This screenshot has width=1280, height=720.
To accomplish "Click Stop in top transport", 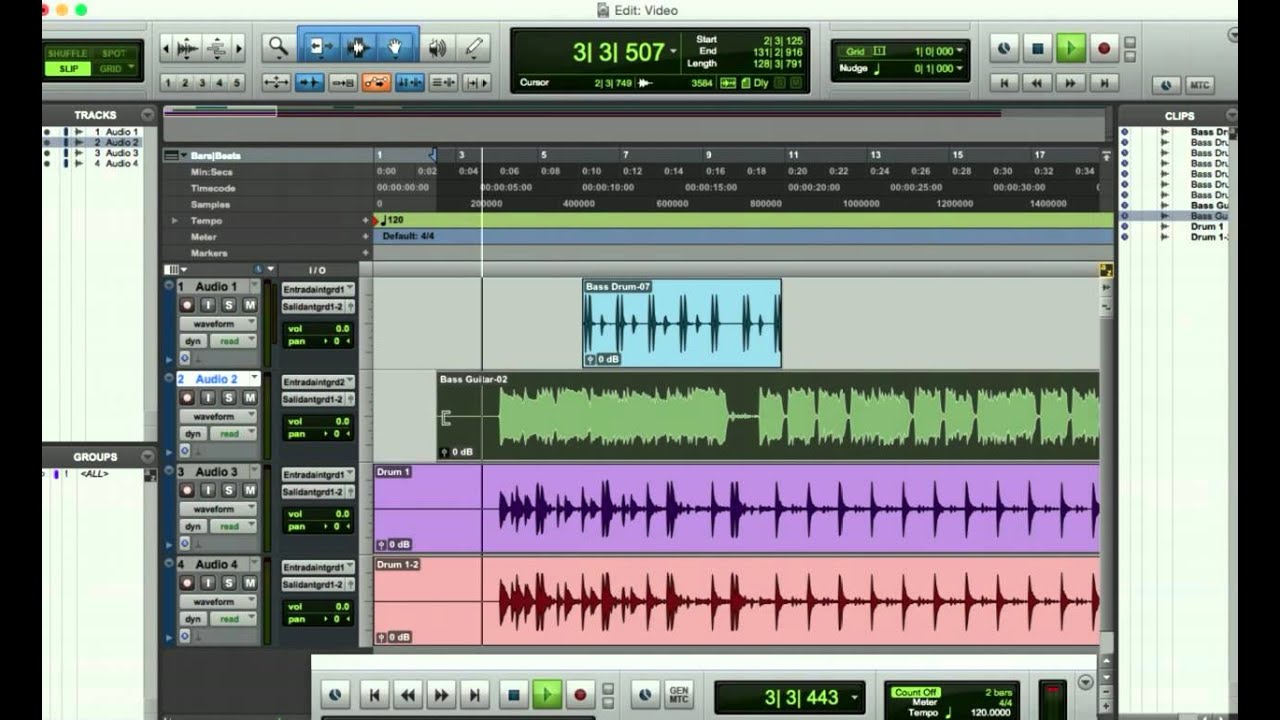I will [1037, 48].
